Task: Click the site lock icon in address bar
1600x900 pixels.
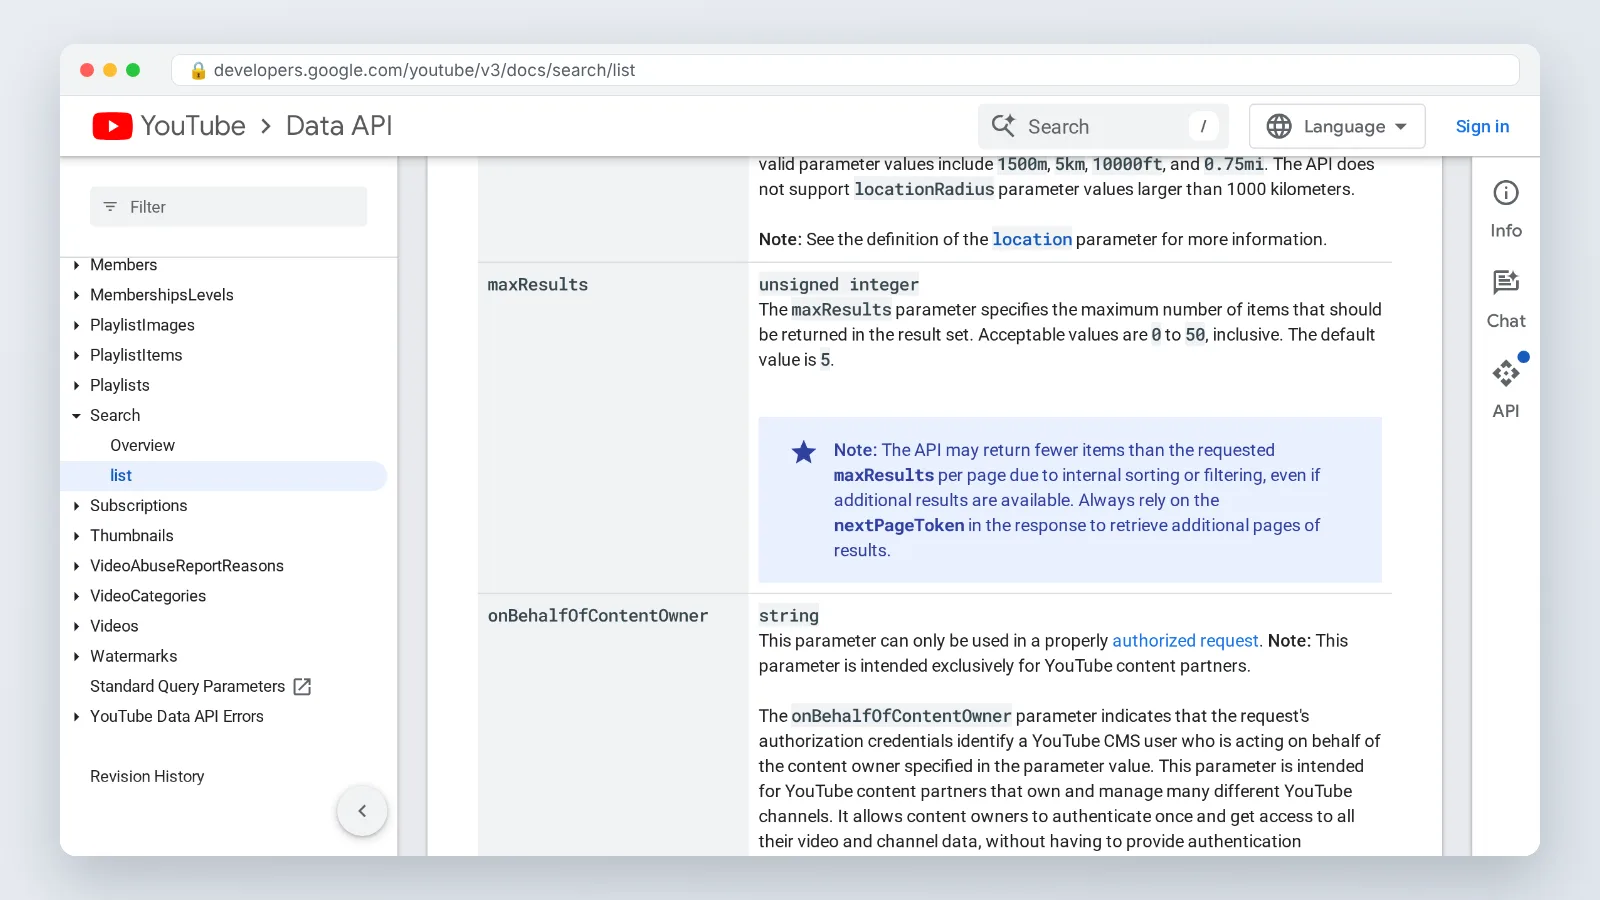Action: [198, 70]
